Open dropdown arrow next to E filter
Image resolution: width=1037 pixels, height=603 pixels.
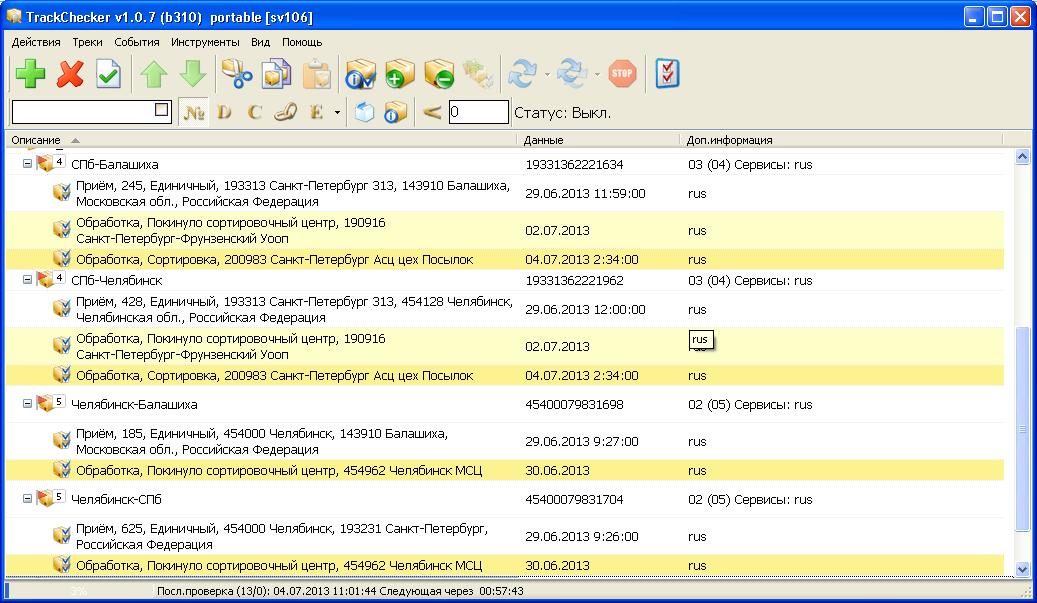click(x=337, y=113)
